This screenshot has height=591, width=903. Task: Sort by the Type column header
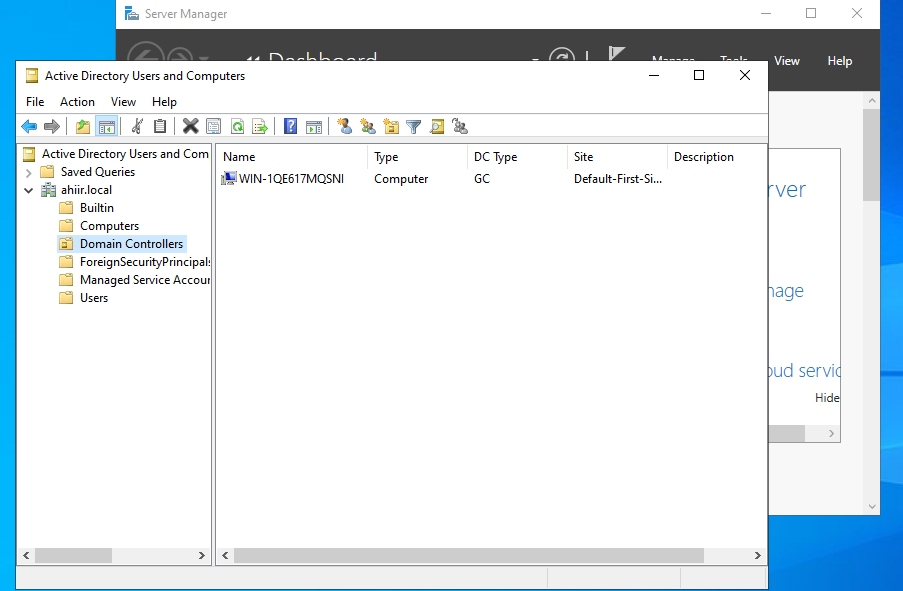(418, 157)
